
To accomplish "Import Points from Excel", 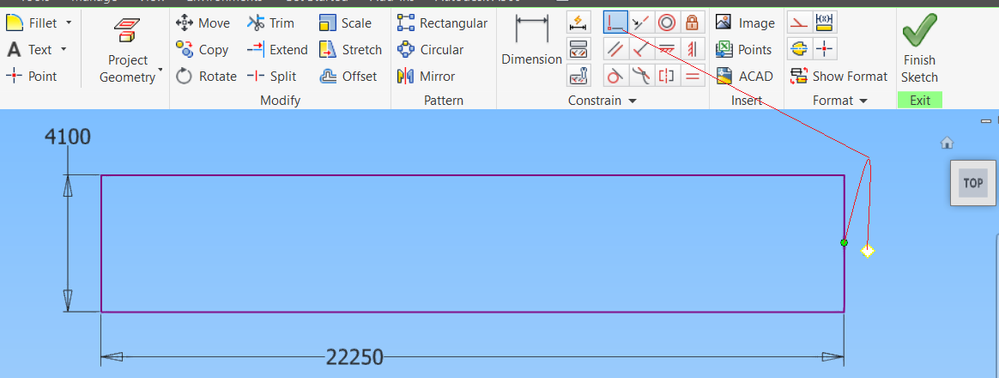I will tap(744, 50).
